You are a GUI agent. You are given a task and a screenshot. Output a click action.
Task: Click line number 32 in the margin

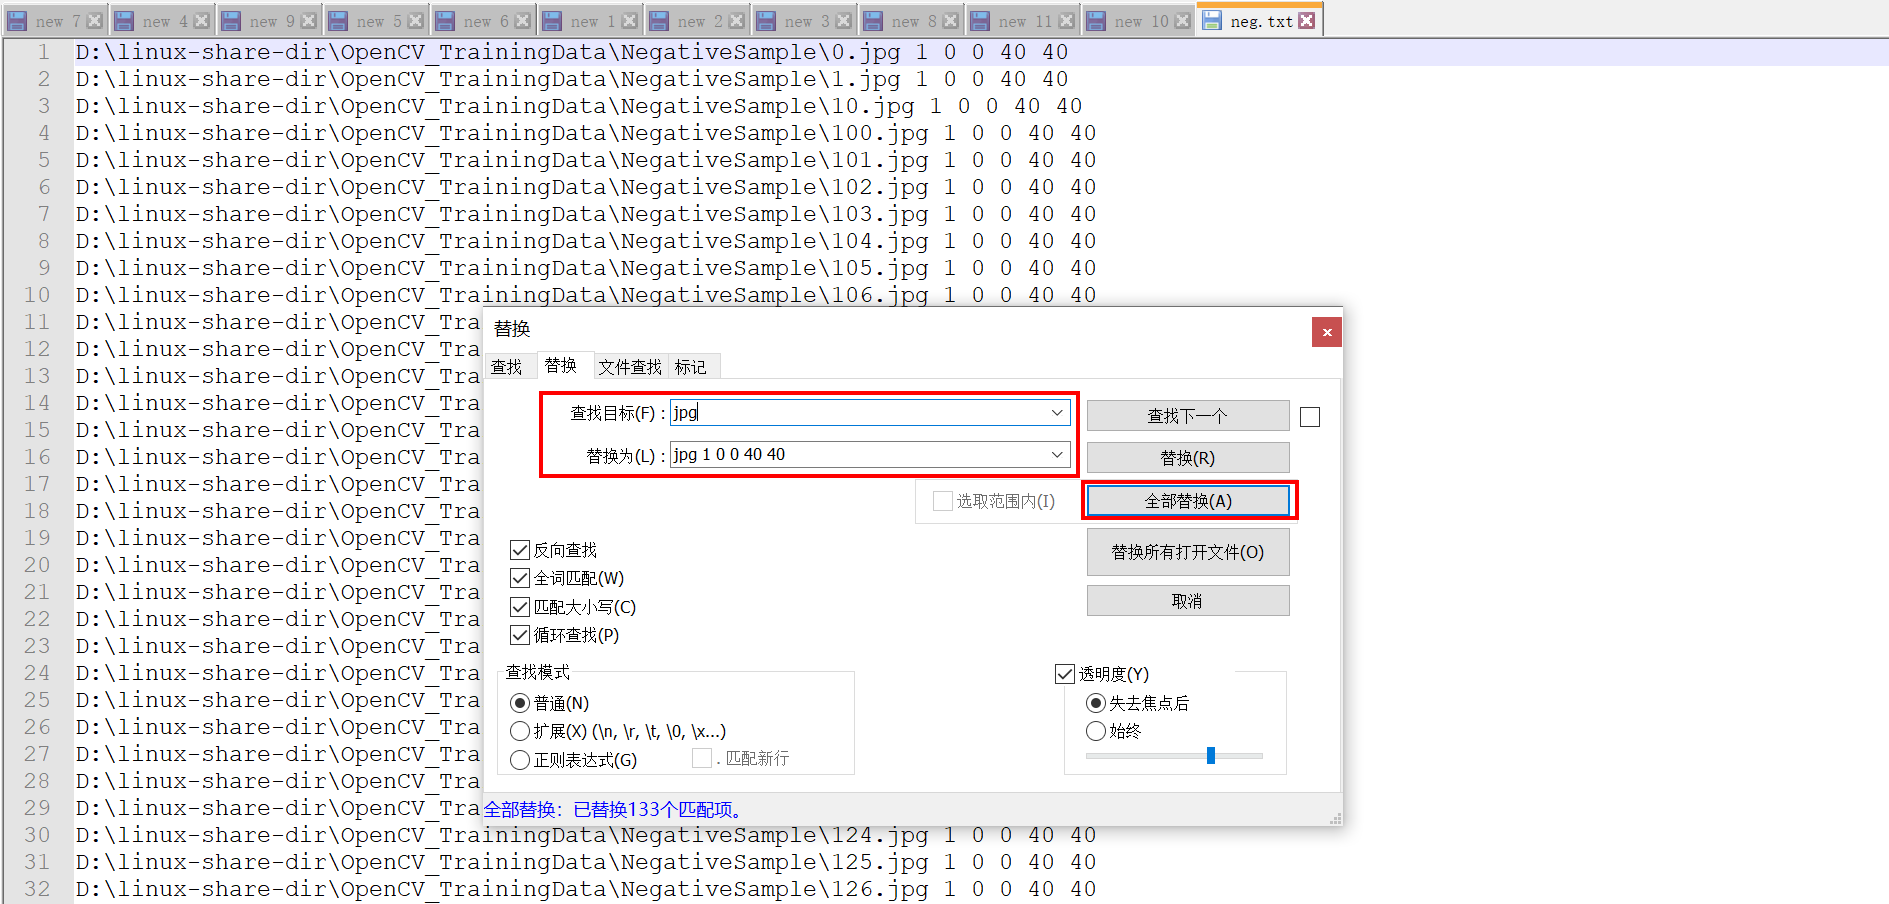(x=37, y=889)
